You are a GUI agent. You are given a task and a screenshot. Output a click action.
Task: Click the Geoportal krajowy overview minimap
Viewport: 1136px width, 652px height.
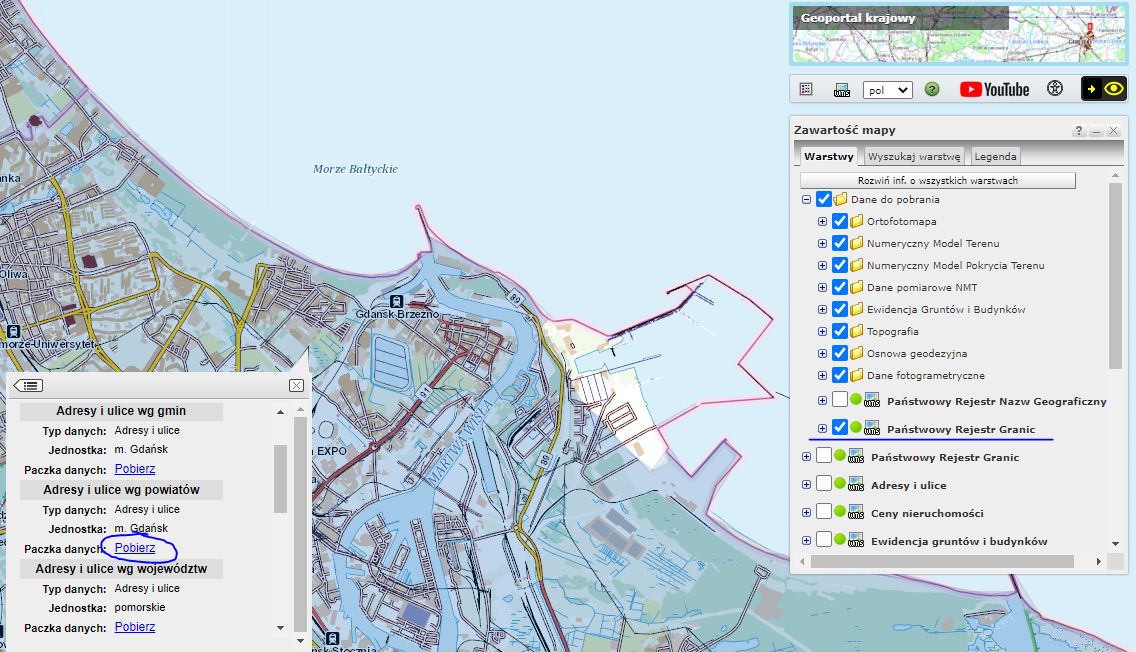tap(958, 35)
